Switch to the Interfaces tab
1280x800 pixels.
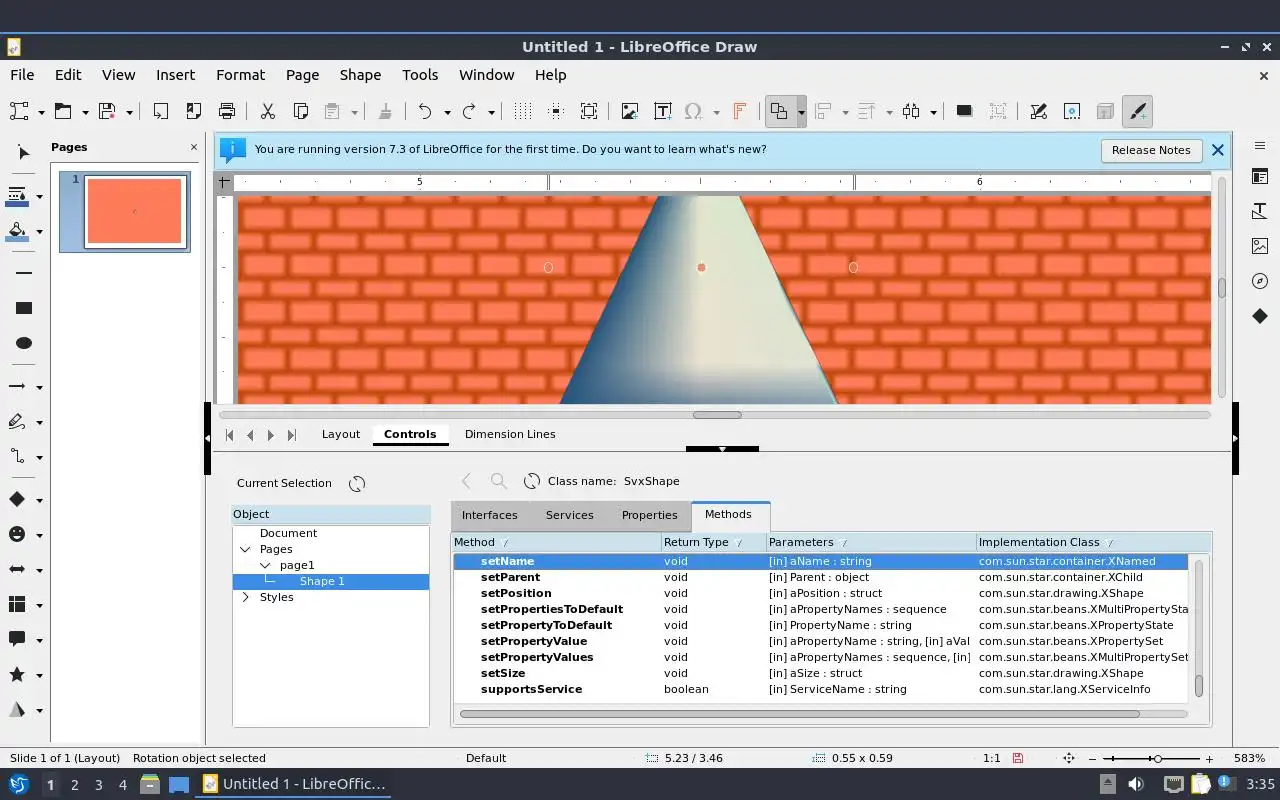coord(490,515)
